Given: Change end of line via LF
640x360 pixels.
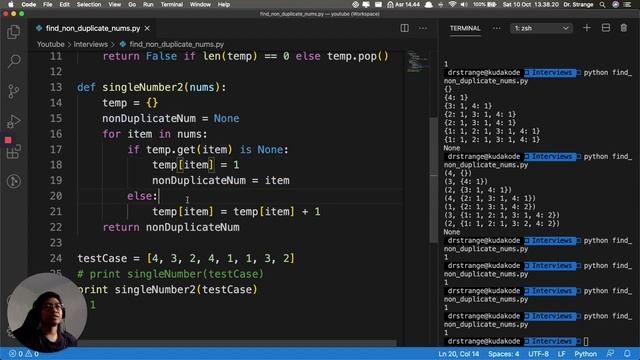Looking at the screenshot, I should (x=562, y=354).
